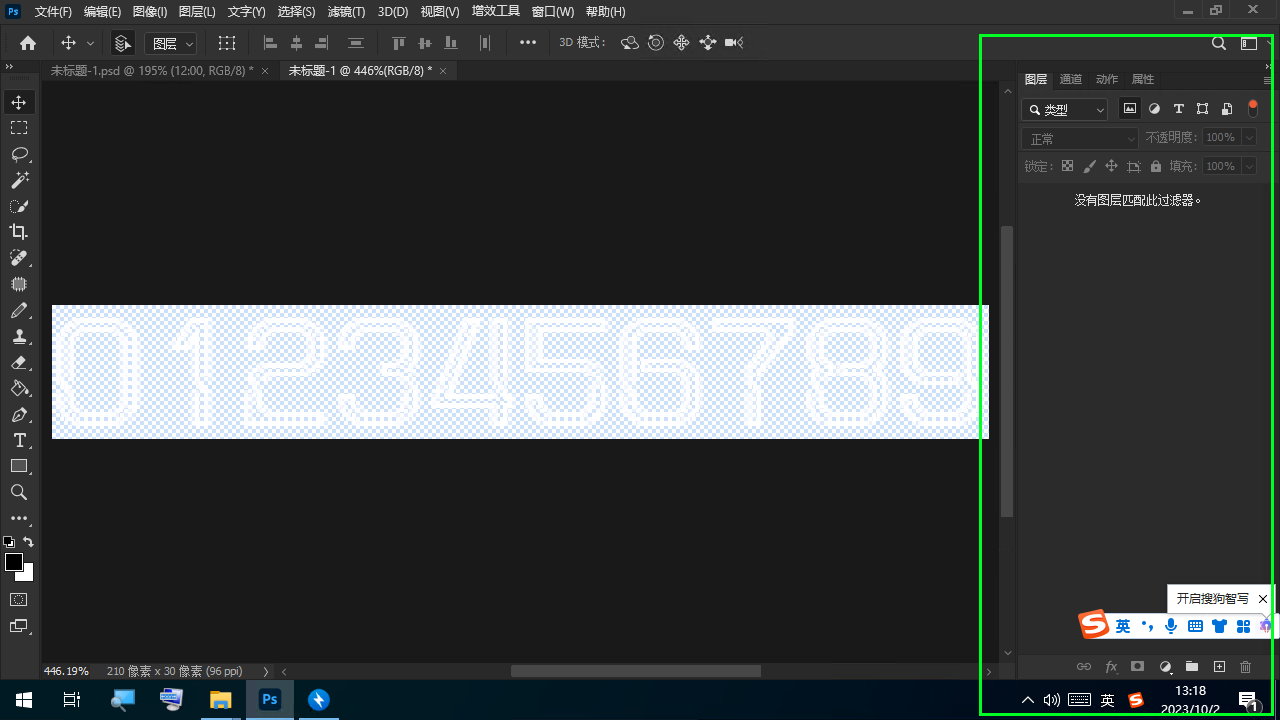Activate the Zoom tool
The image size is (1280, 720).
click(x=19, y=493)
